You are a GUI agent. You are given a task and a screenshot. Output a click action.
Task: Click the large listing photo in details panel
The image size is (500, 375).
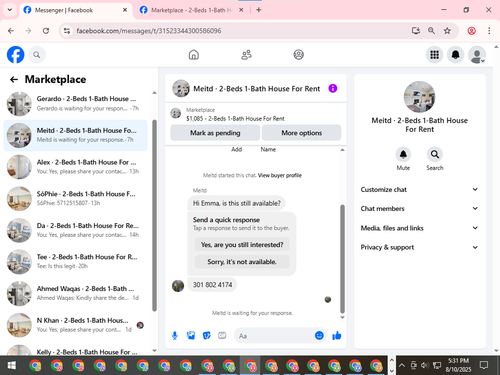click(419, 97)
